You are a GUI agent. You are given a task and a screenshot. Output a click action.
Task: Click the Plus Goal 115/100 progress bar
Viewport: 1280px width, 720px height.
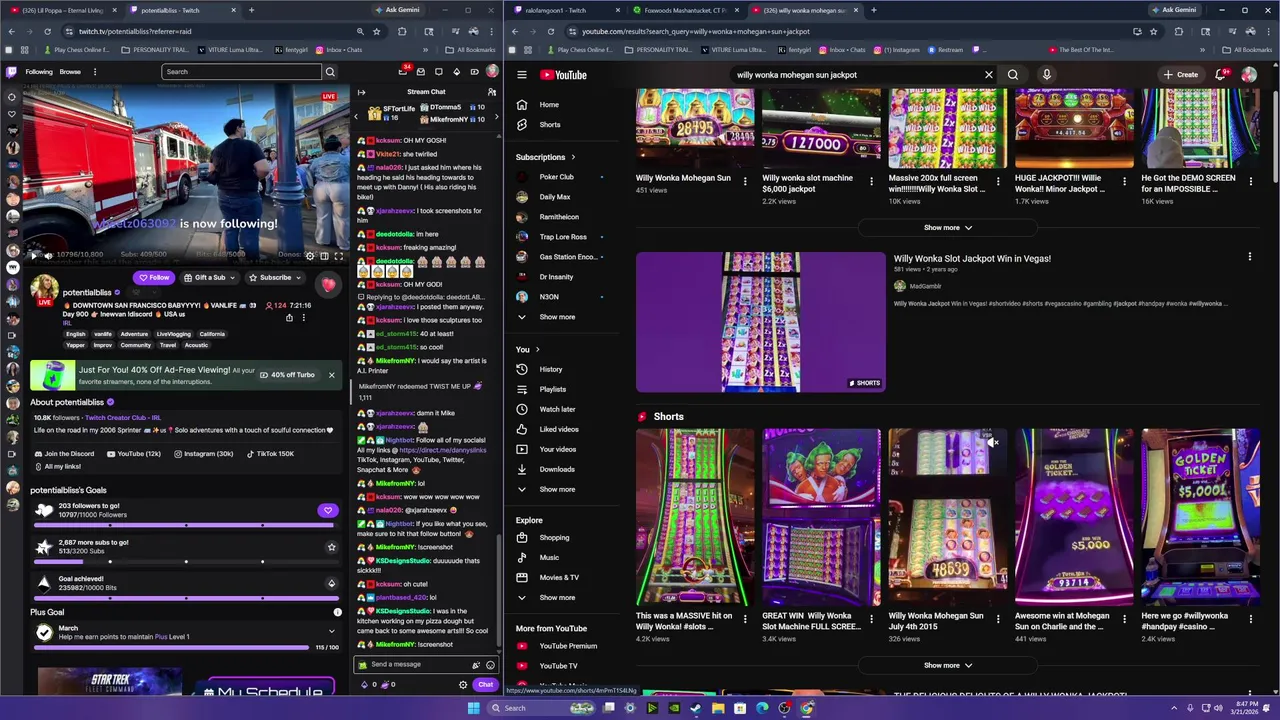[x=173, y=648]
